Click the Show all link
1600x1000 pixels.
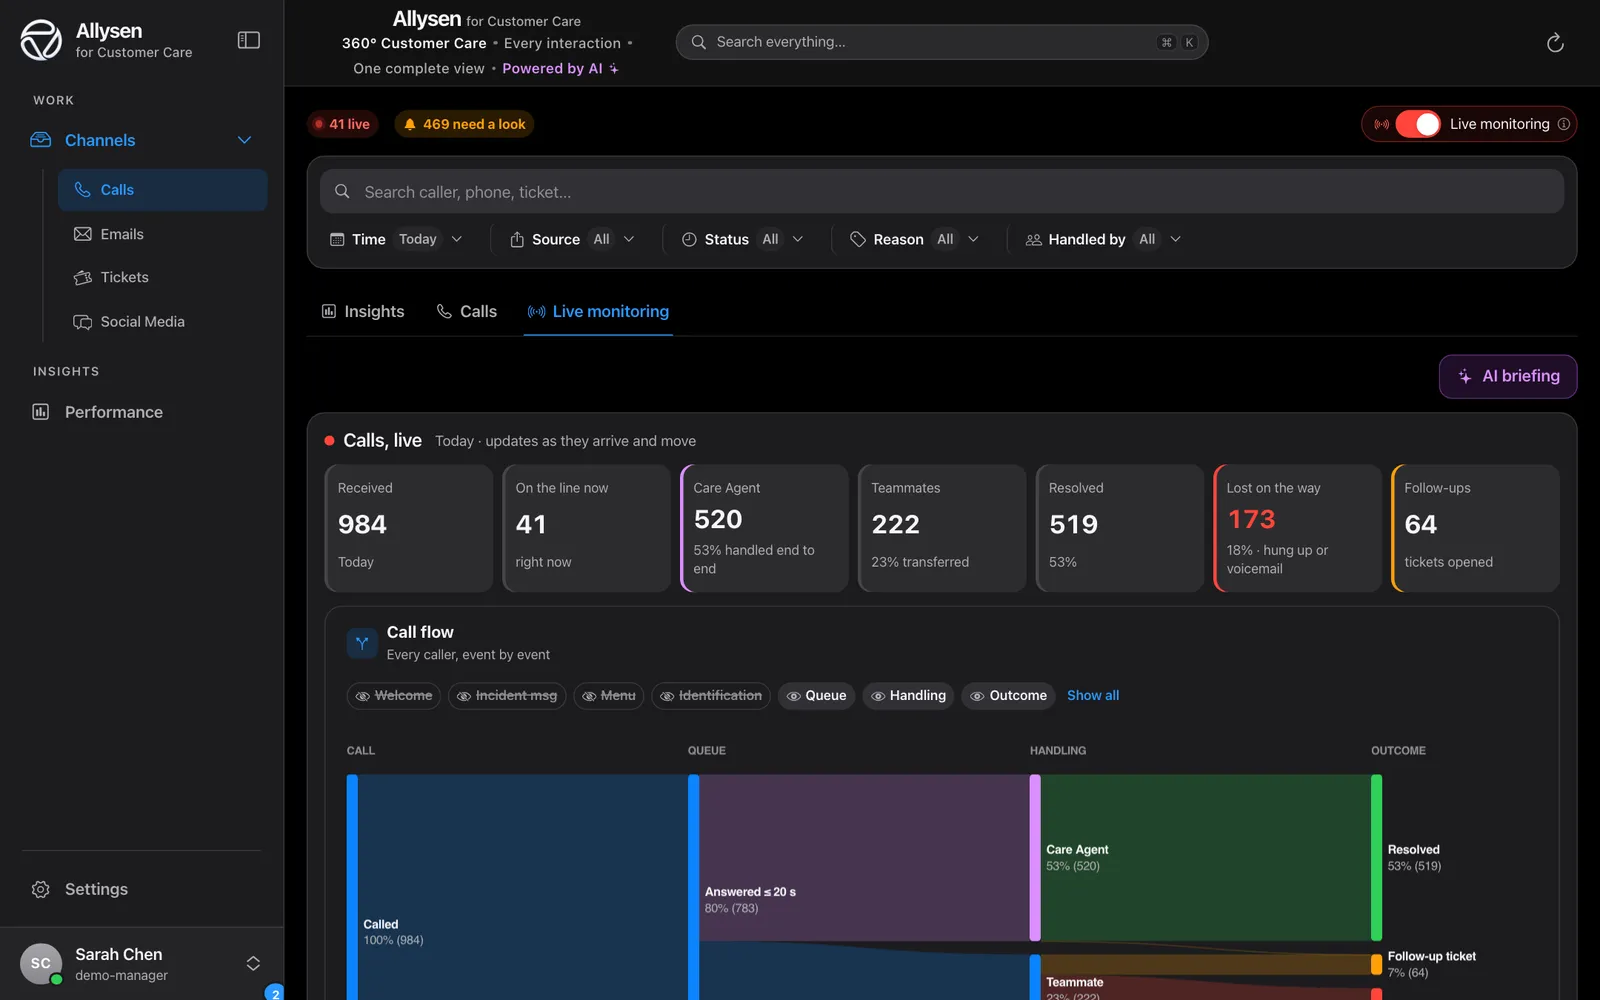(1093, 696)
